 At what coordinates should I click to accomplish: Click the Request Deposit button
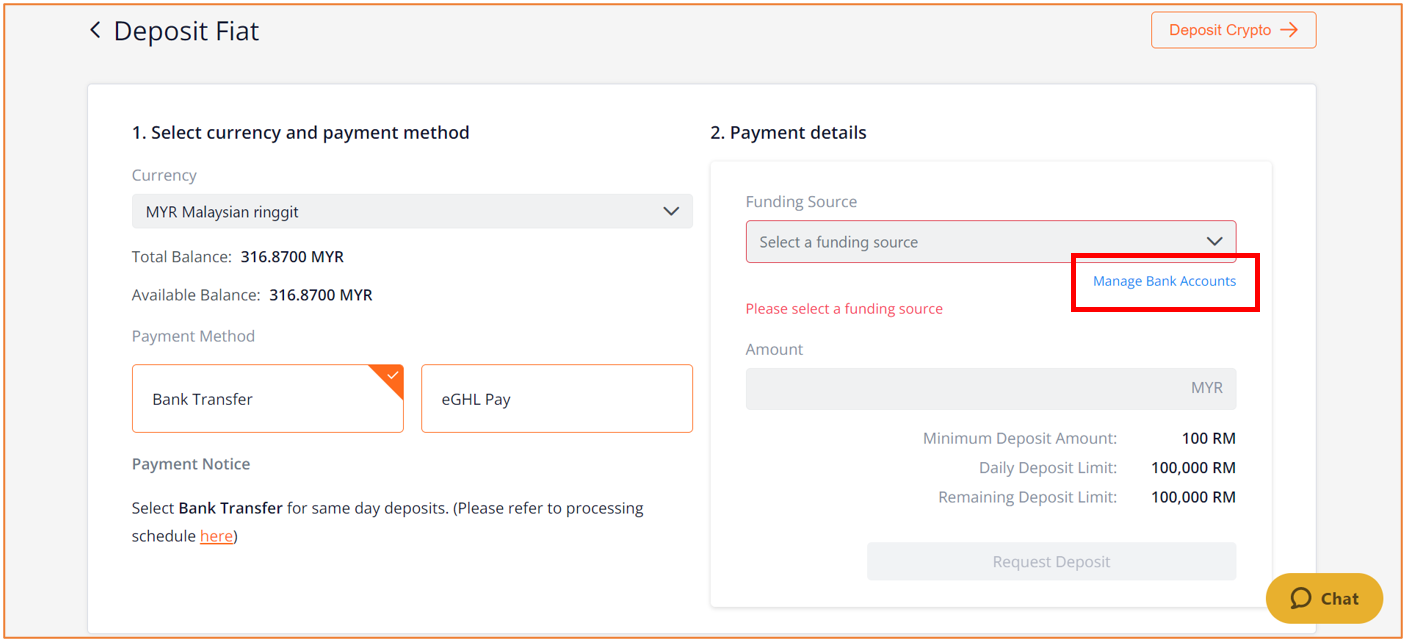1051,562
